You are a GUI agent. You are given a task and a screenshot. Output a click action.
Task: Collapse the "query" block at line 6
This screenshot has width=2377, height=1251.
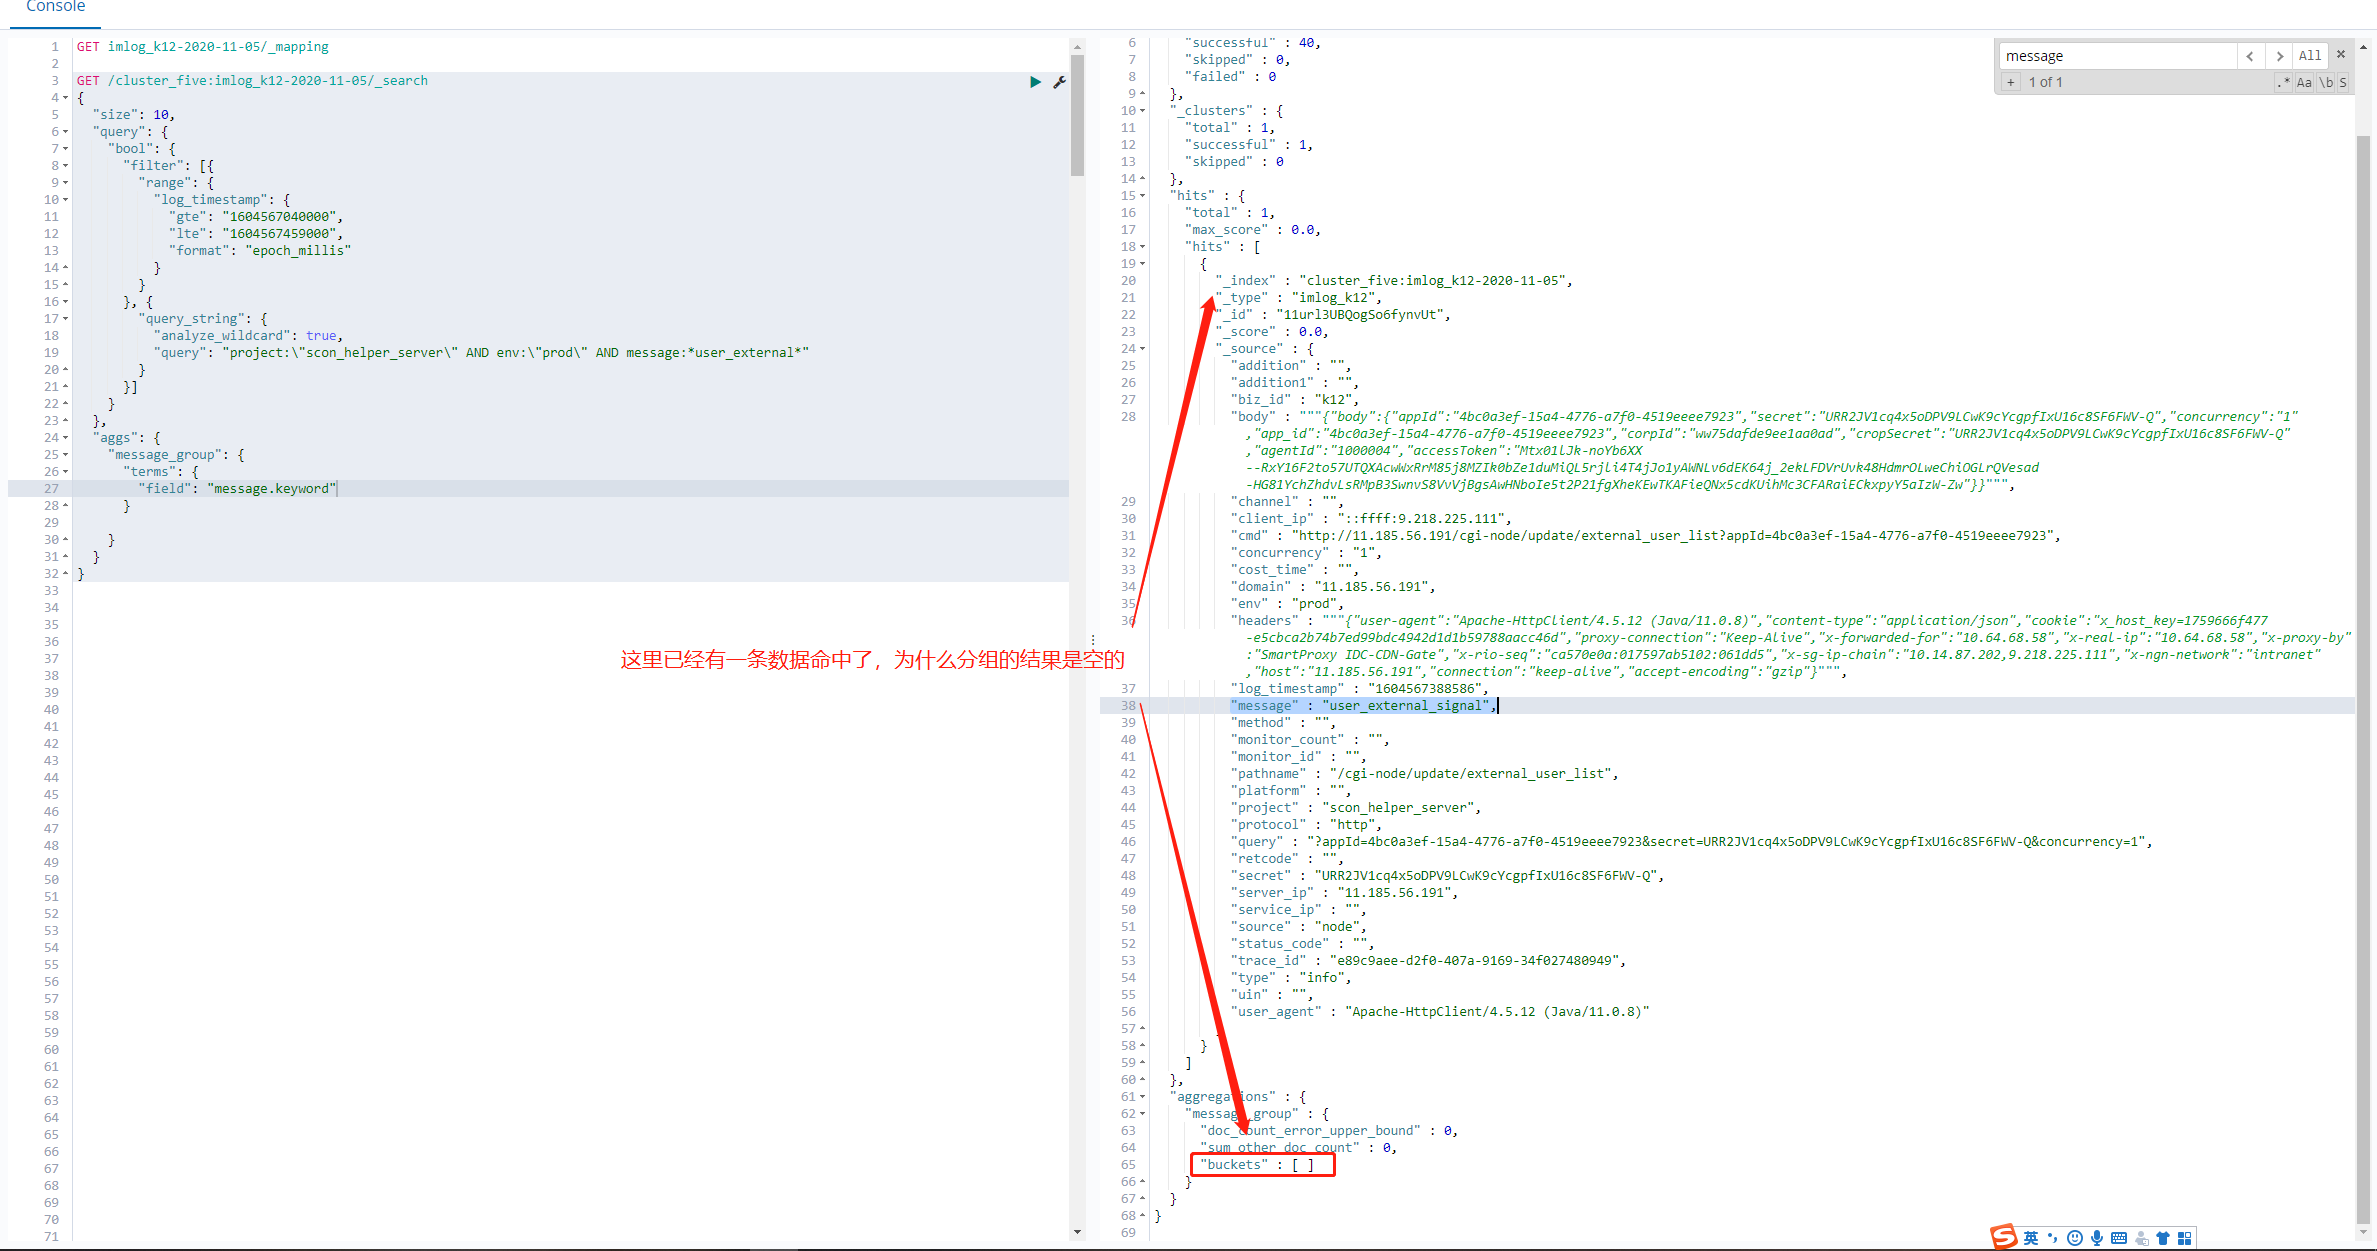66,132
